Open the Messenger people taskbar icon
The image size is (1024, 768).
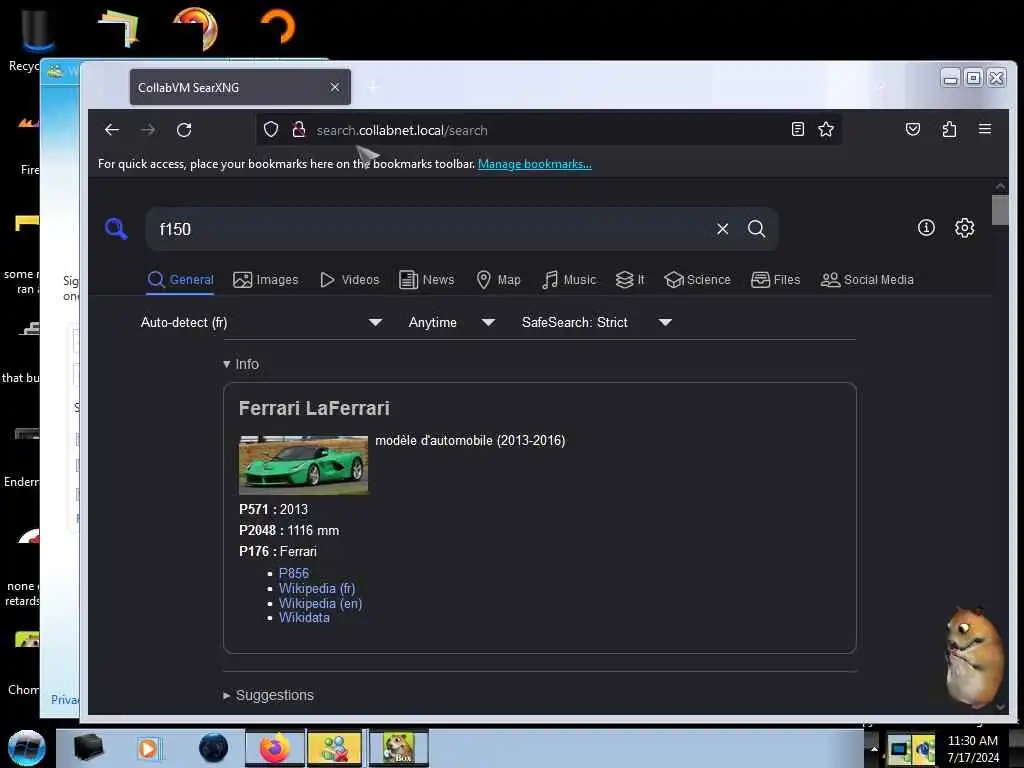pyautogui.click(x=334, y=748)
